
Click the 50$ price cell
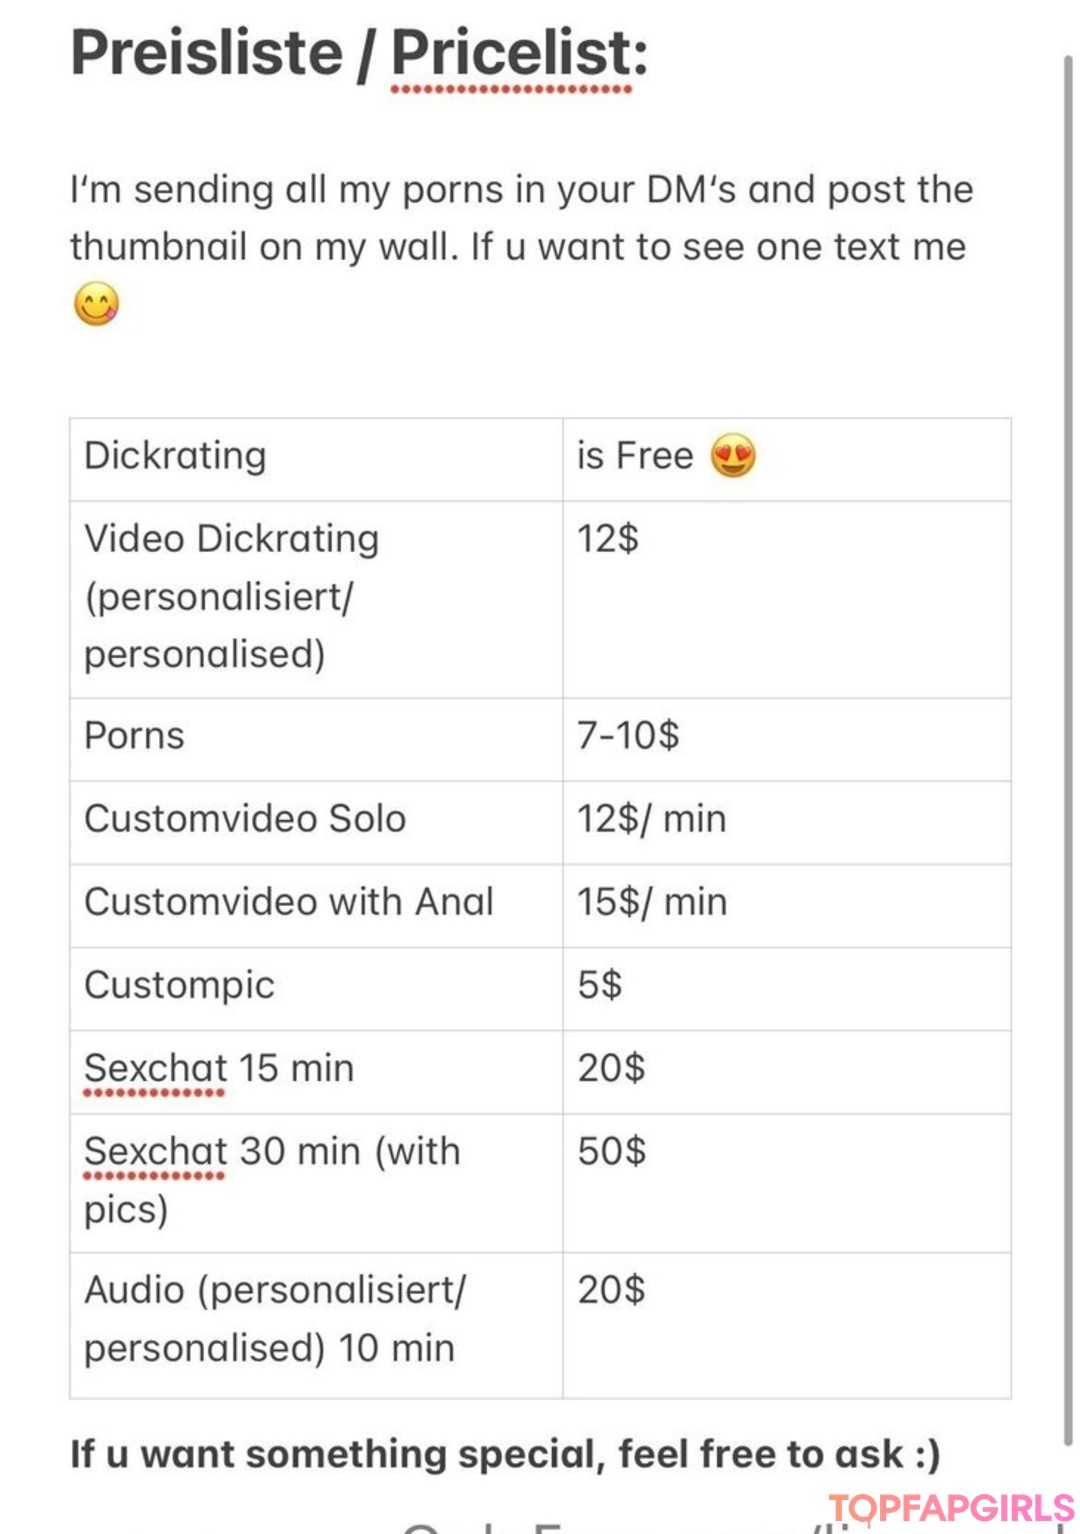click(x=787, y=1183)
